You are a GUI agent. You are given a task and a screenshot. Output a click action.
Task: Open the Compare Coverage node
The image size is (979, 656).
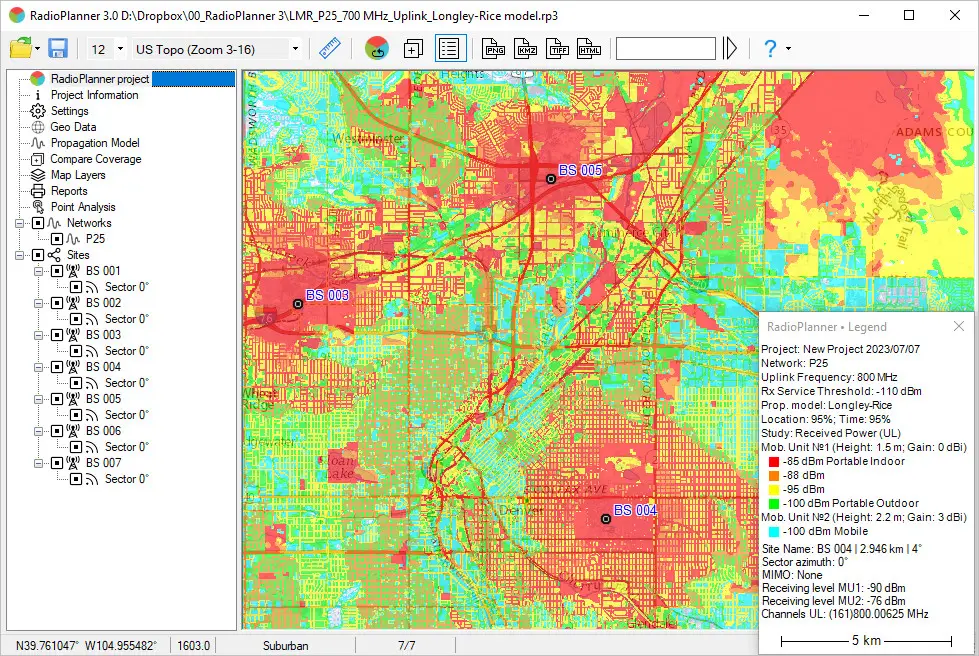coord(96,159)
